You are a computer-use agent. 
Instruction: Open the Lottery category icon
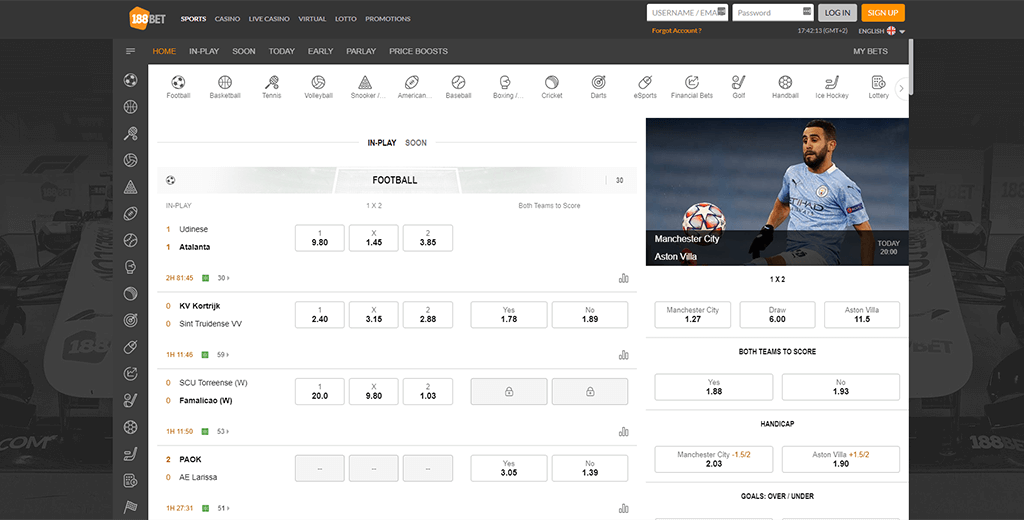[878, 87]
